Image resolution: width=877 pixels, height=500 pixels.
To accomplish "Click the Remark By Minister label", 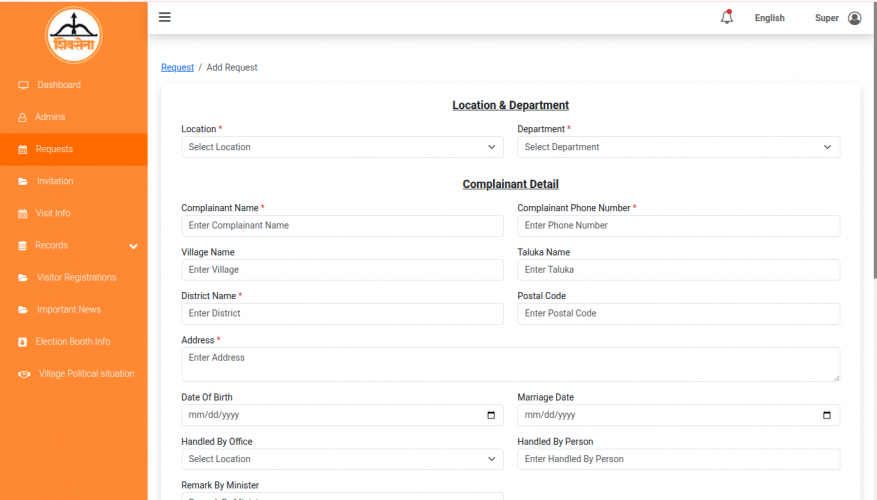I will [x=220, y=485].
